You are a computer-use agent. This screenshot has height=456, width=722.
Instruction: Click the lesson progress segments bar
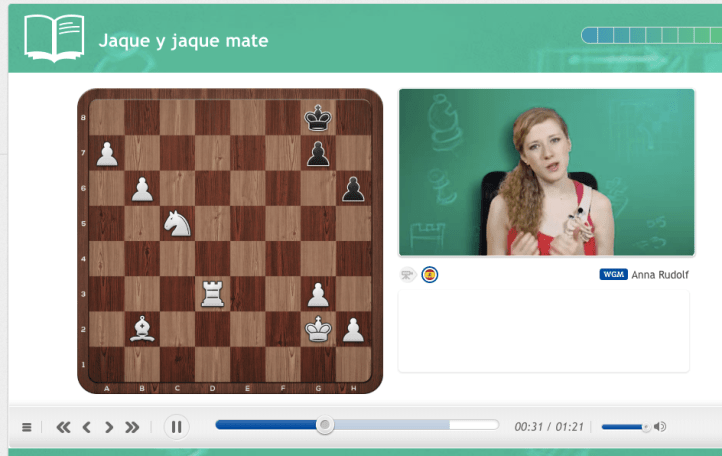[650, 36]
